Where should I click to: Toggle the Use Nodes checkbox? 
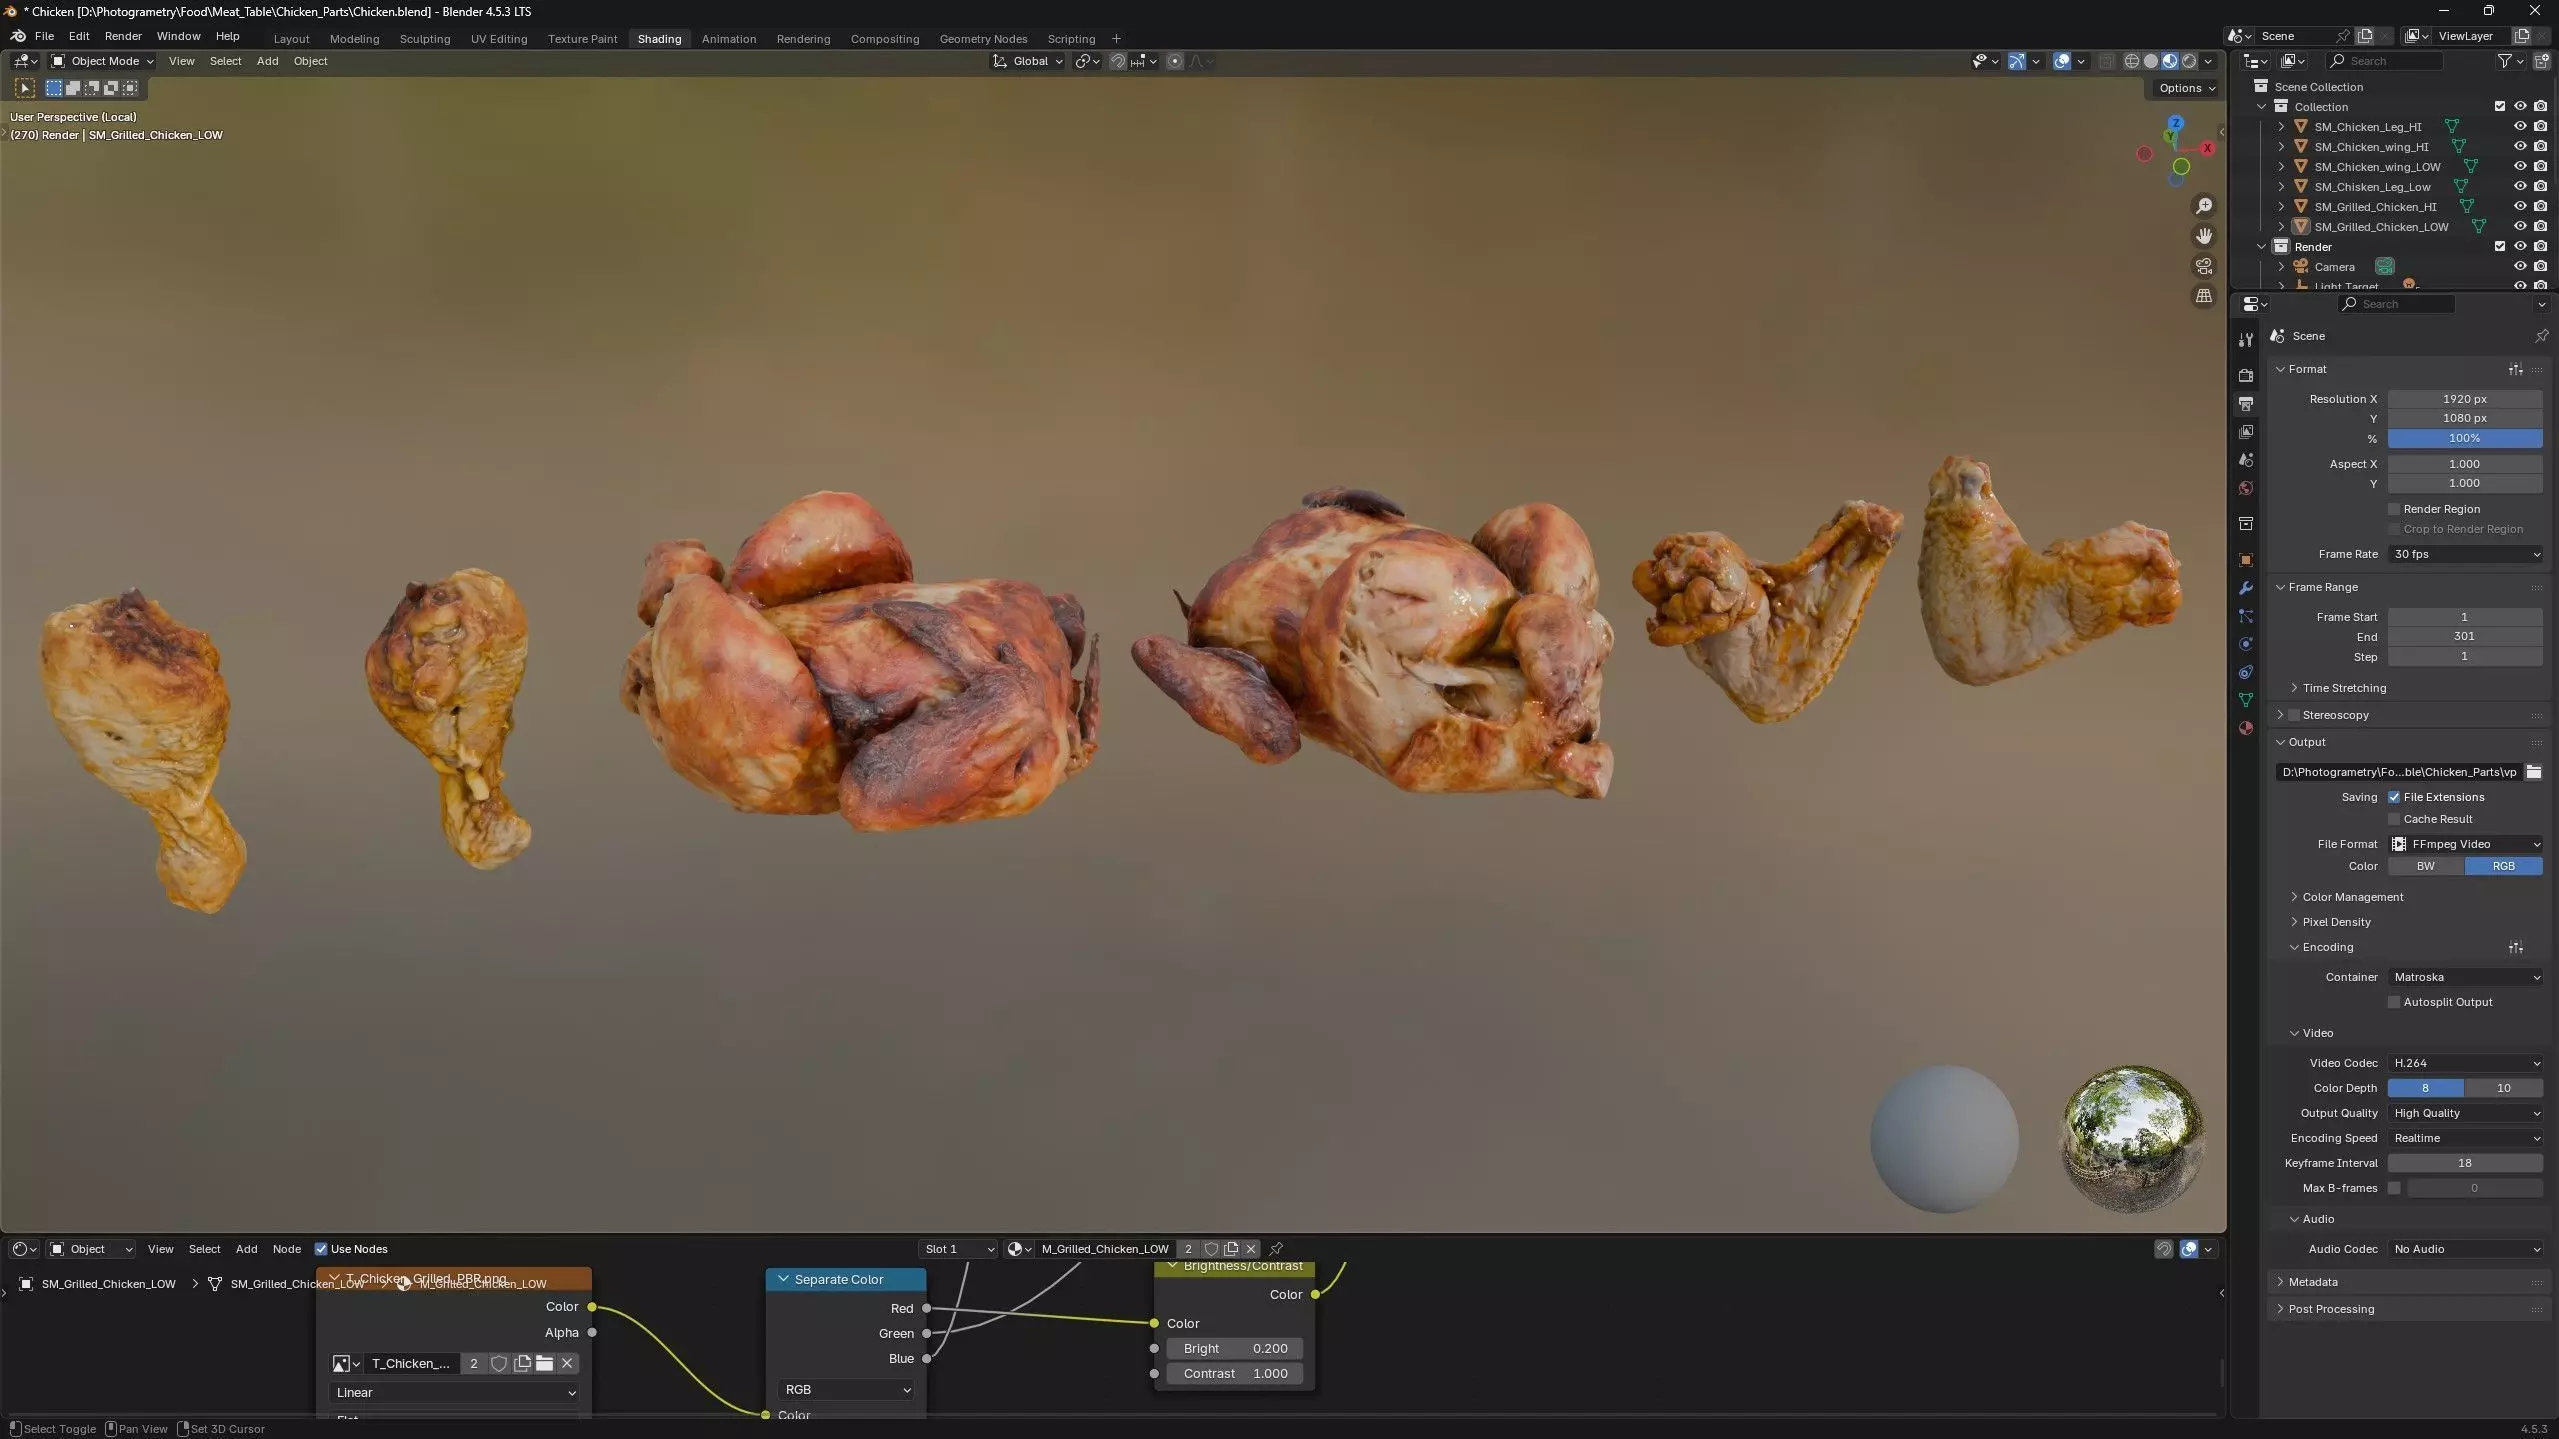(321, 1249)
